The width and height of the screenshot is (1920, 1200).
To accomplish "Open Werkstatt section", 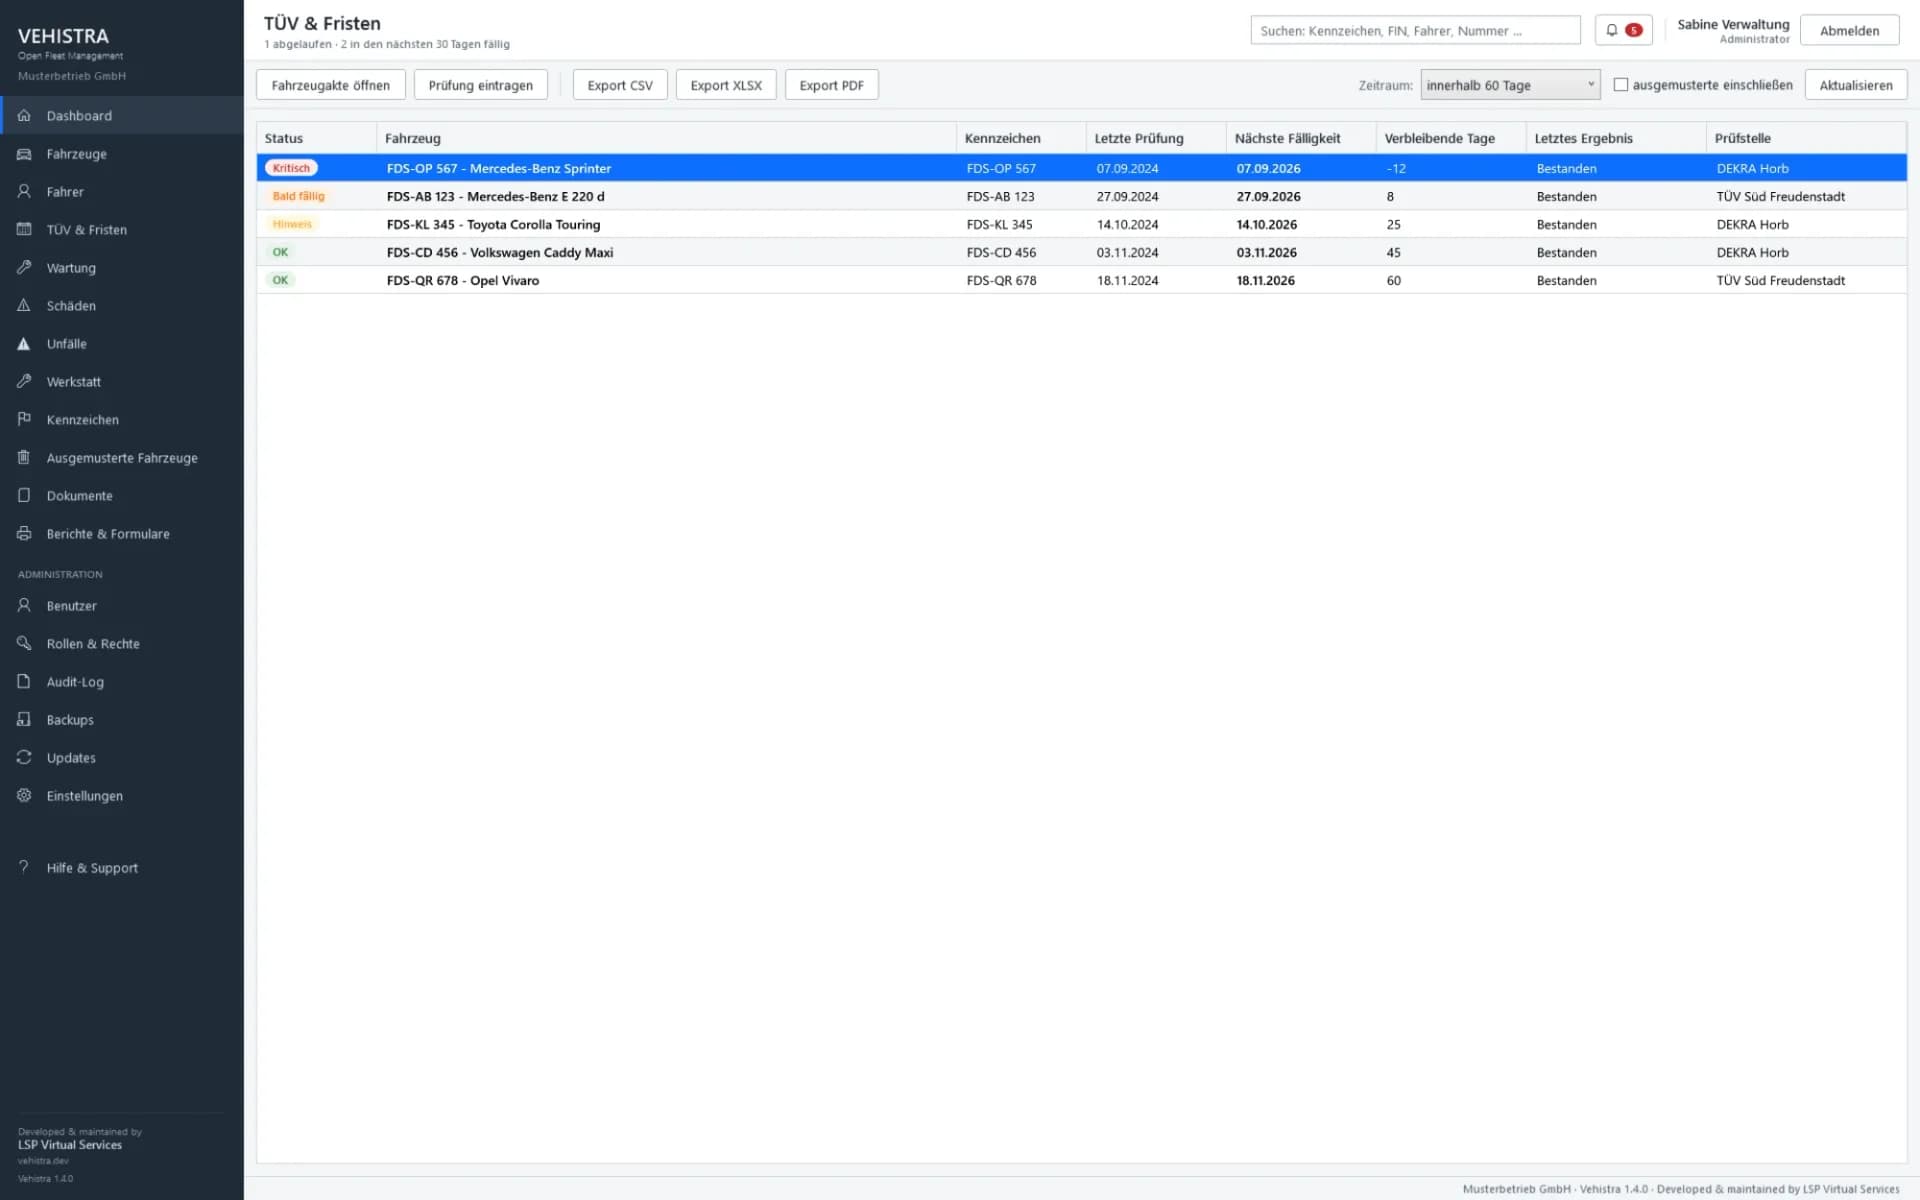I will [122, 382].
